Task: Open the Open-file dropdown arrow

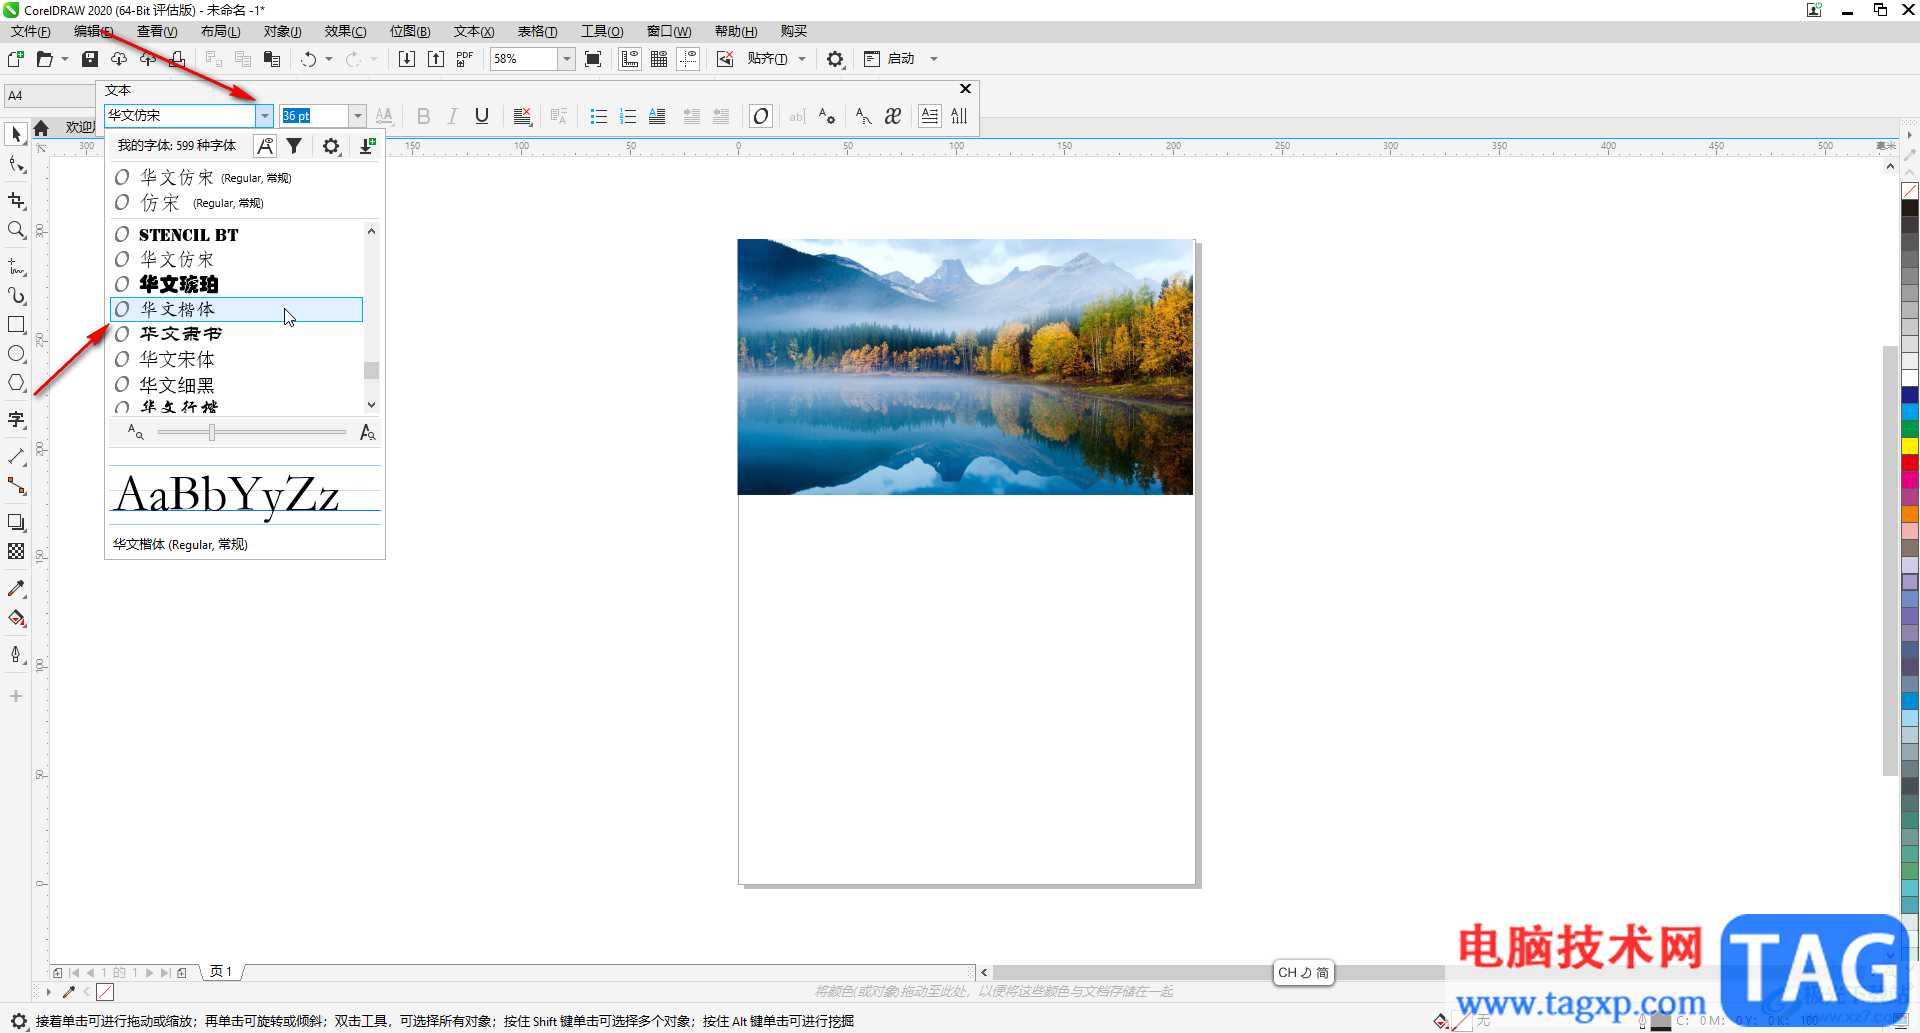Action: point(65,59)
